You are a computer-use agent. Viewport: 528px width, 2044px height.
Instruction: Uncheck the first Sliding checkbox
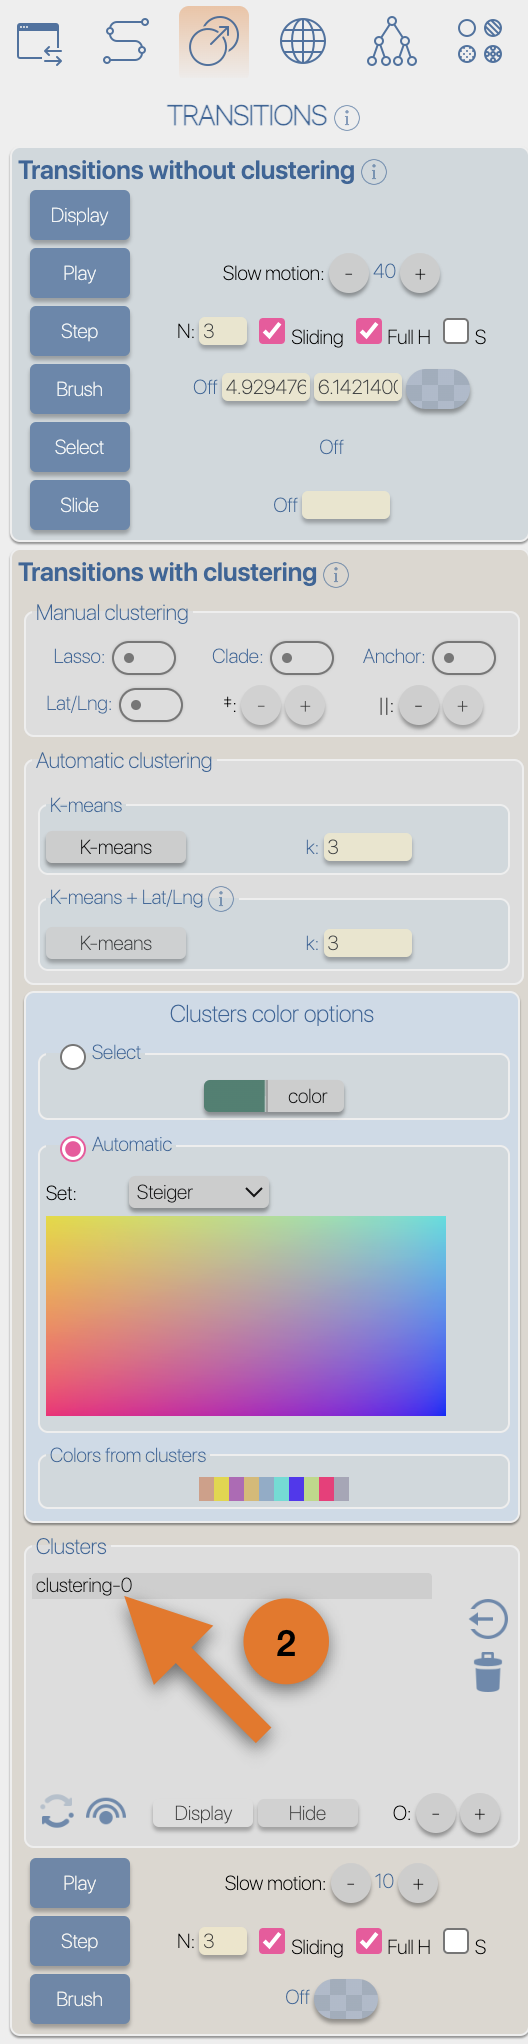(271, 331)
